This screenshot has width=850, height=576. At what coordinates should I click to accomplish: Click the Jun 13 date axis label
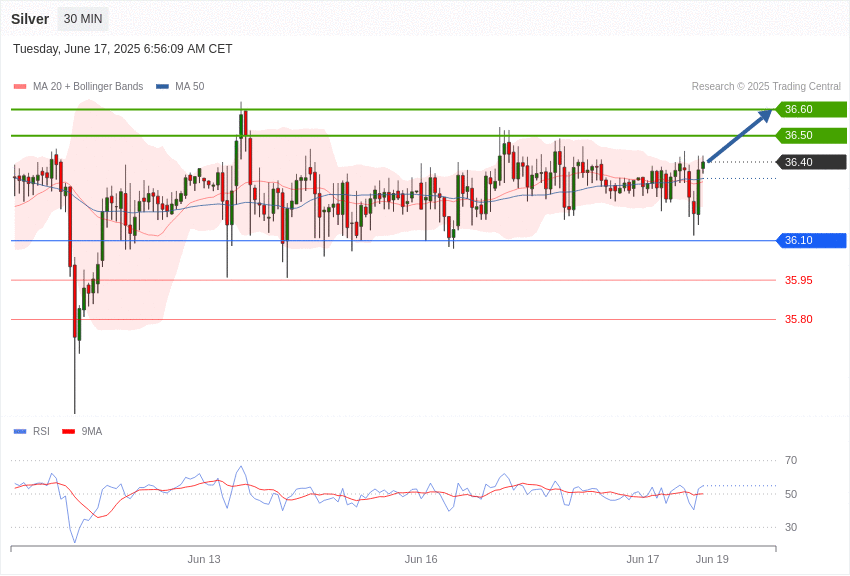click(204, 559)
